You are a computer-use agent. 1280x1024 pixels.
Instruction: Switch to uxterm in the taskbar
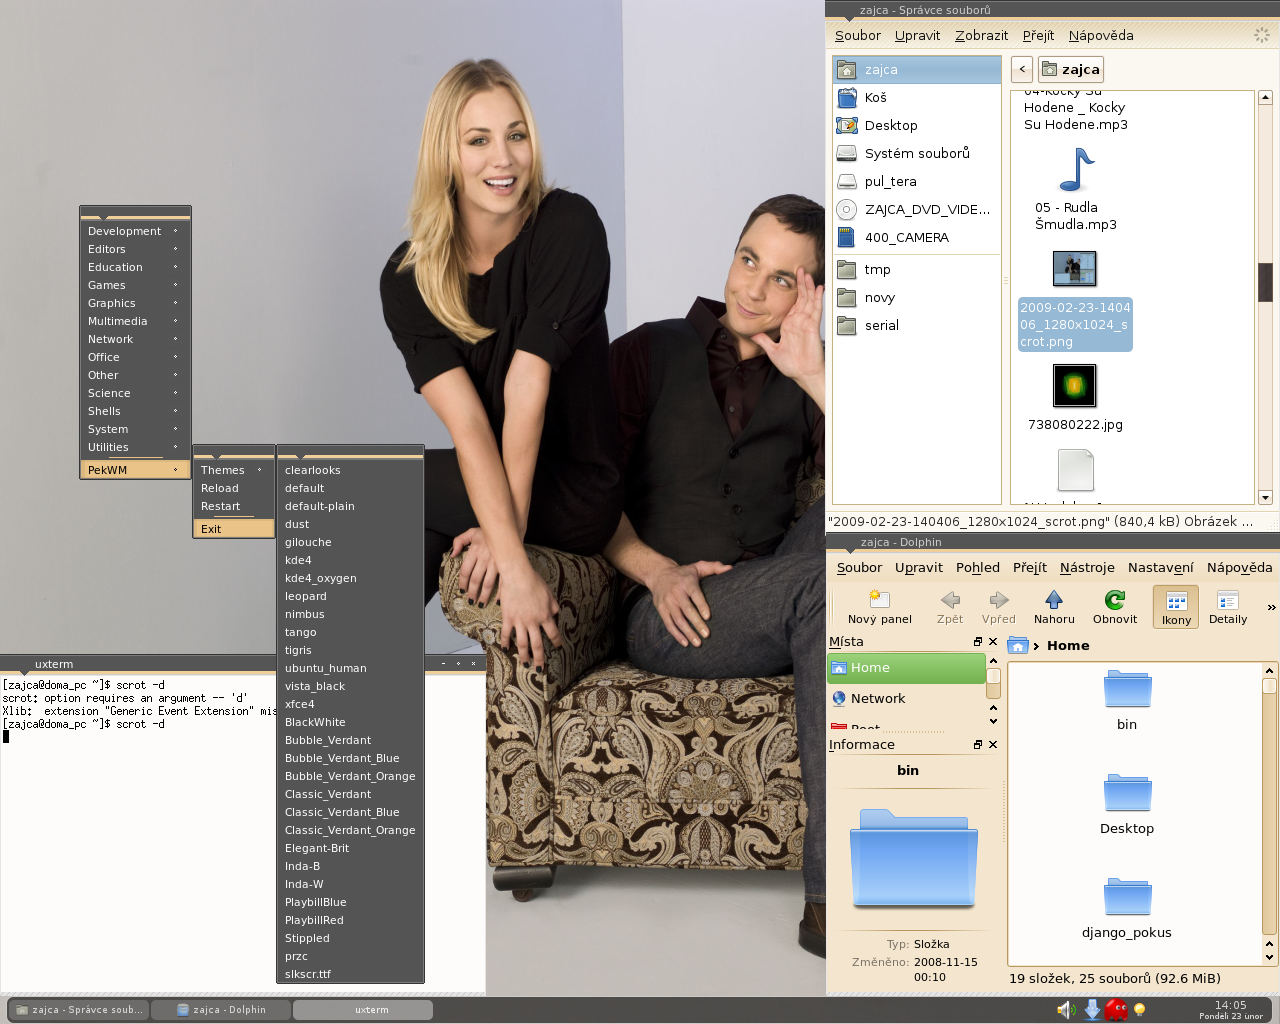(x=363, y=1010)
